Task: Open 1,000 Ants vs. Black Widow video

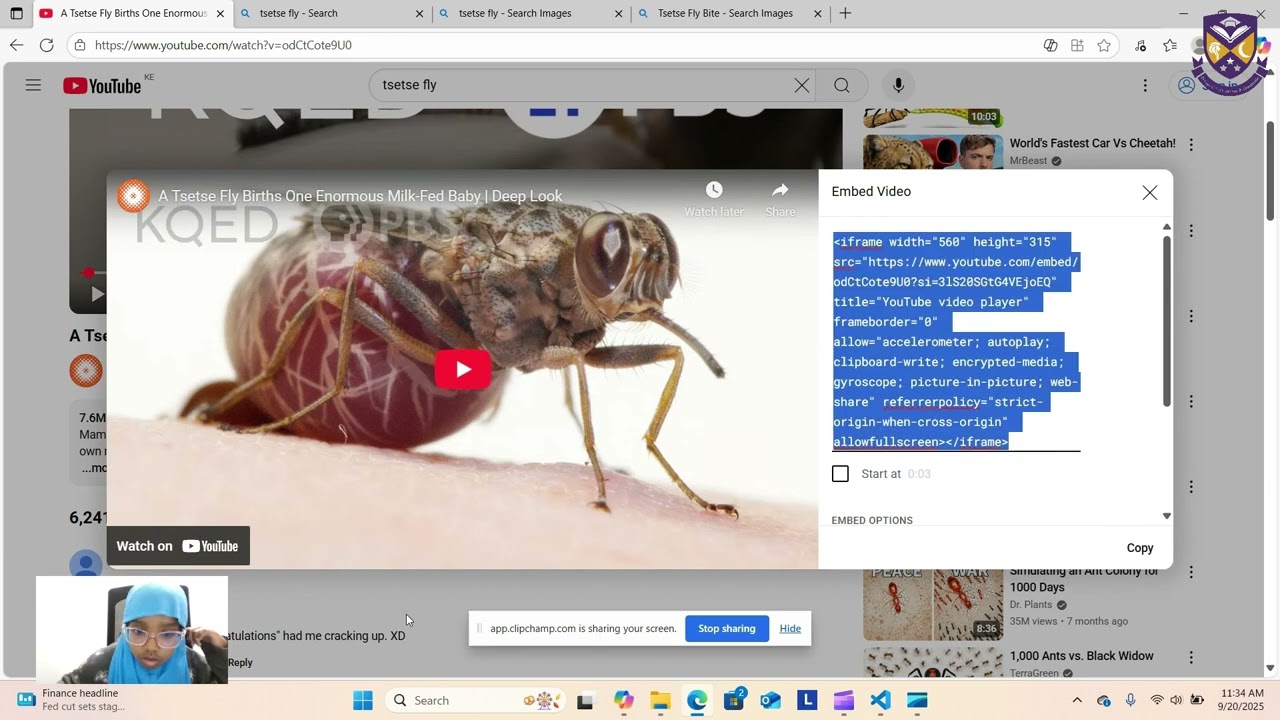Action: tap(1081, 656)
